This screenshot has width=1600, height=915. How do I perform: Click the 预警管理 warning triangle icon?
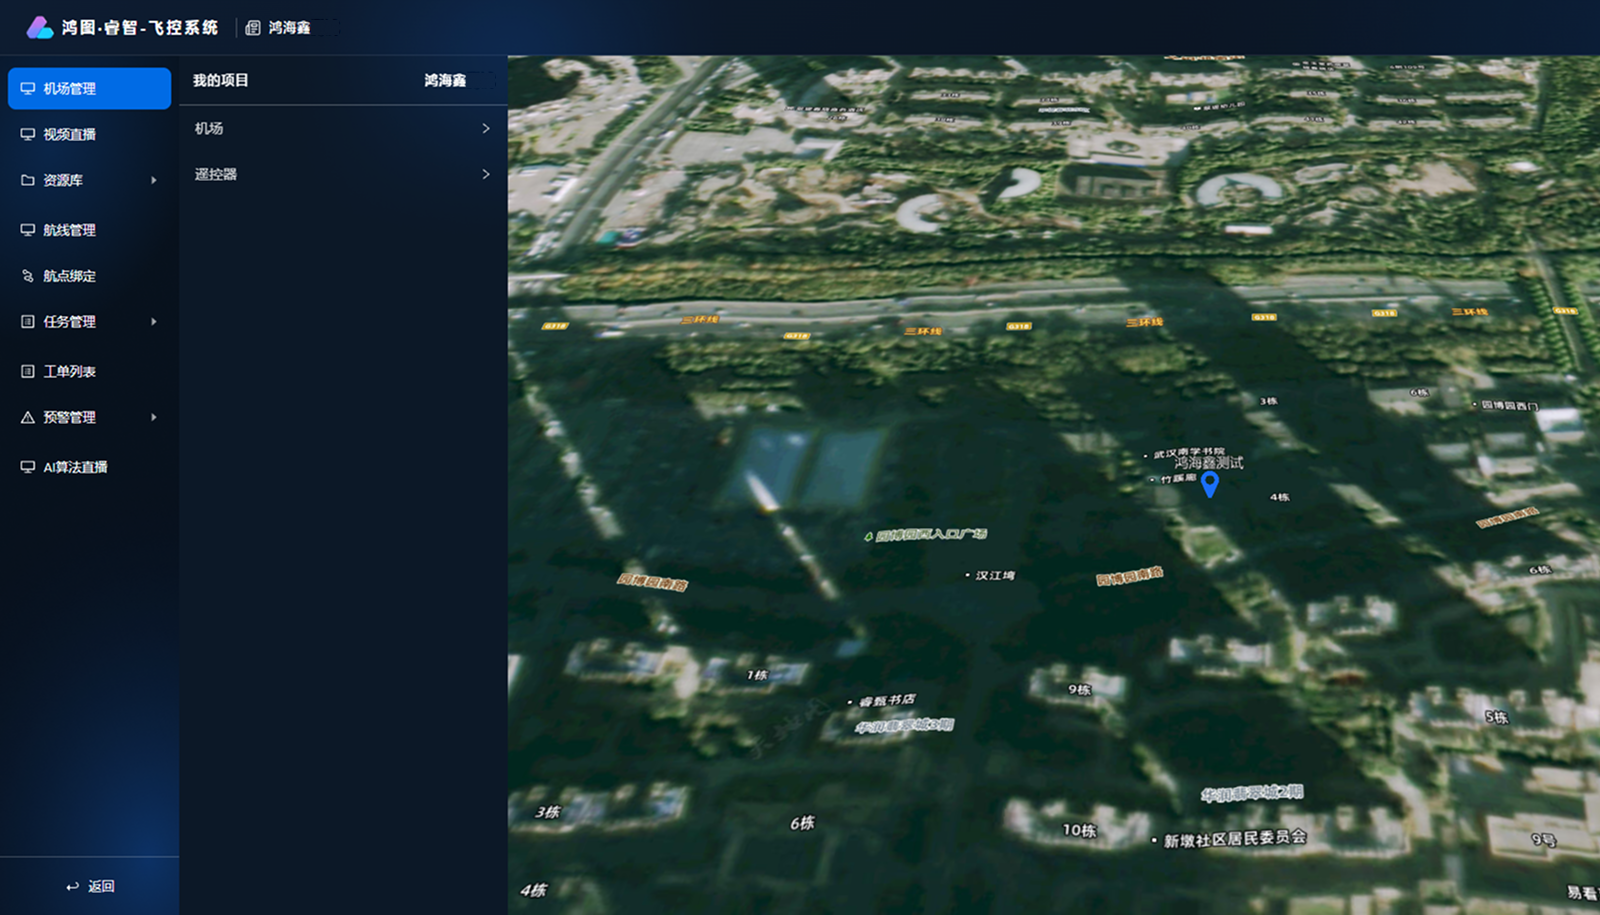tap(28, 417)
